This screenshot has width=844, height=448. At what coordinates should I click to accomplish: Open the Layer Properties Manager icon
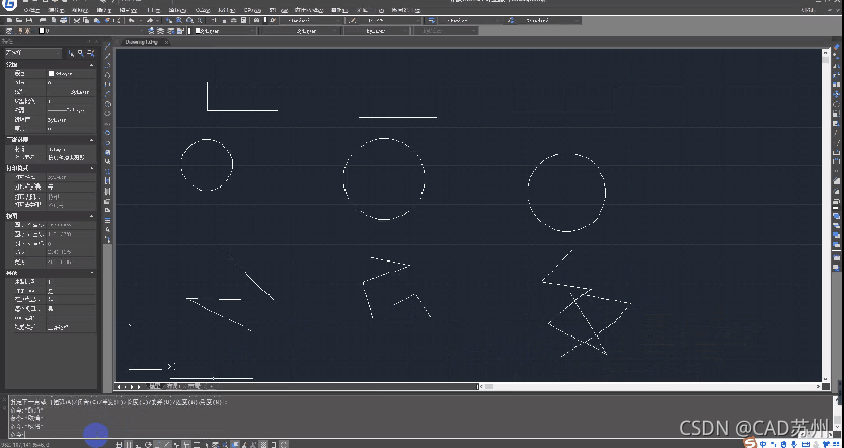tap(9, 31)
